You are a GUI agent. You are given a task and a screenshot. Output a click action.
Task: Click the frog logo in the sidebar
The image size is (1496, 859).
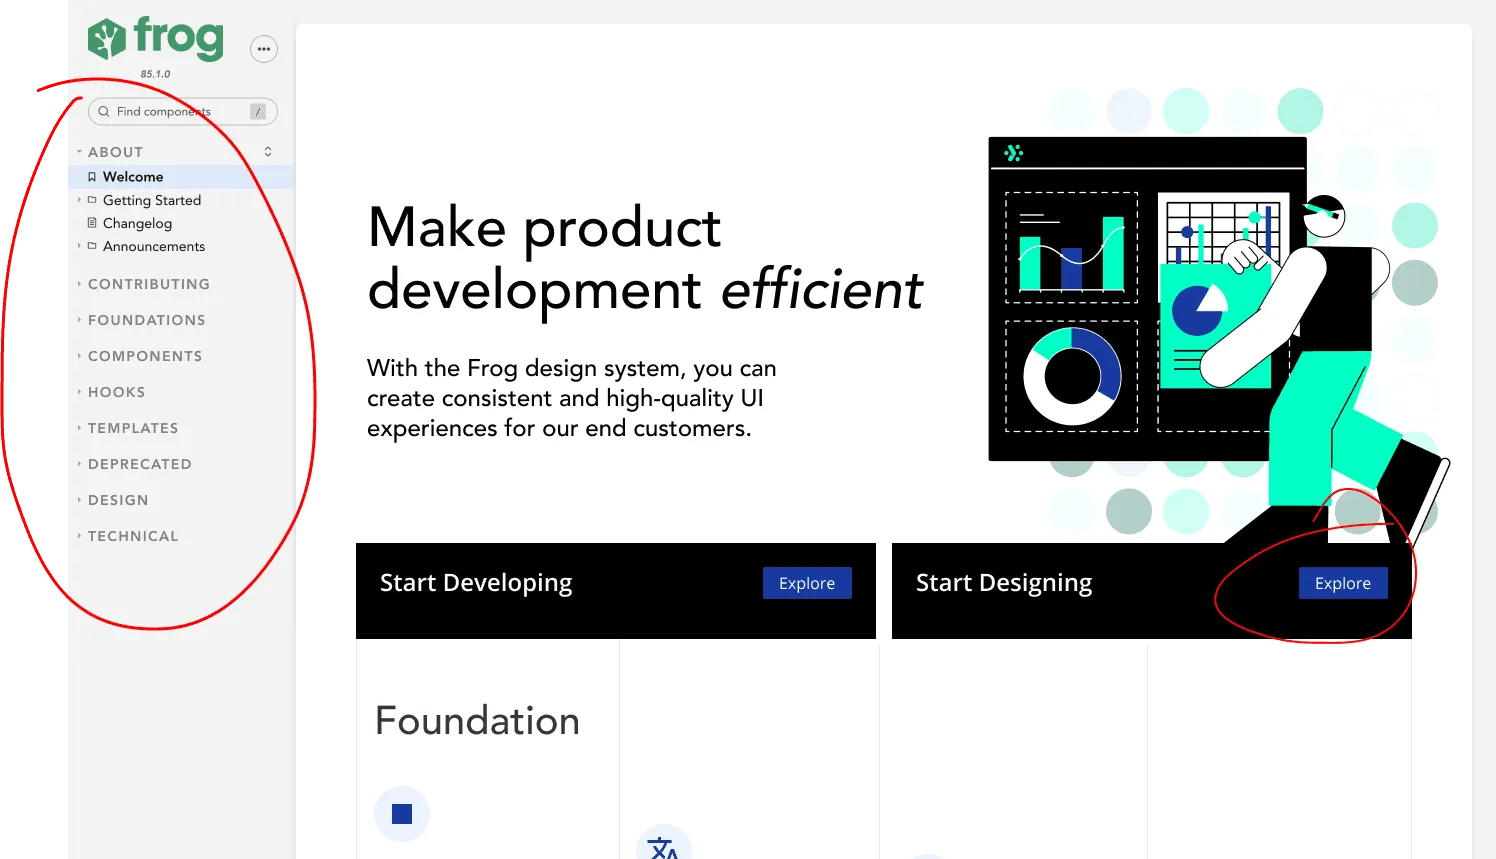coord(155,39)
